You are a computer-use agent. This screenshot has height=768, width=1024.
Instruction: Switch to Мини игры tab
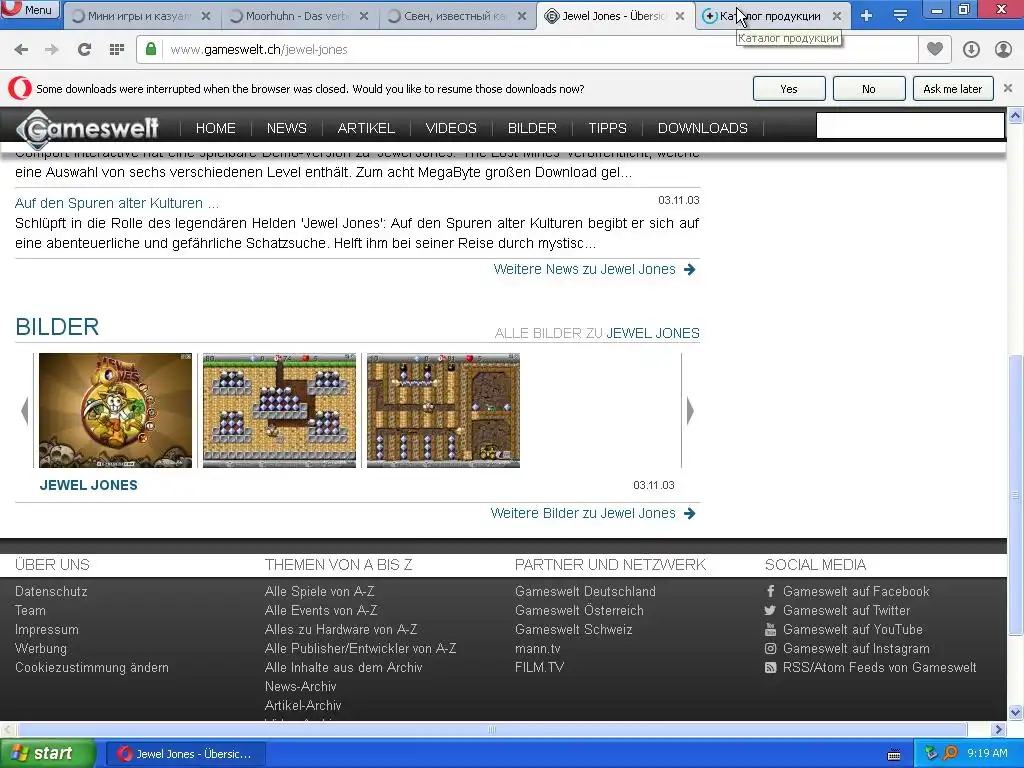139,16
